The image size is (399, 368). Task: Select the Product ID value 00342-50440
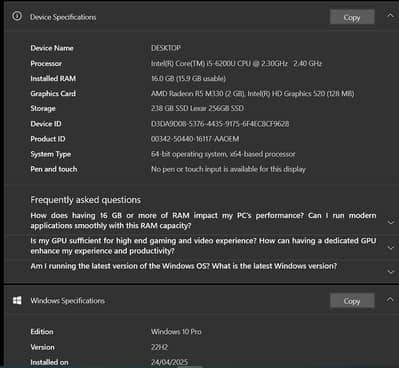coord(195,139)
